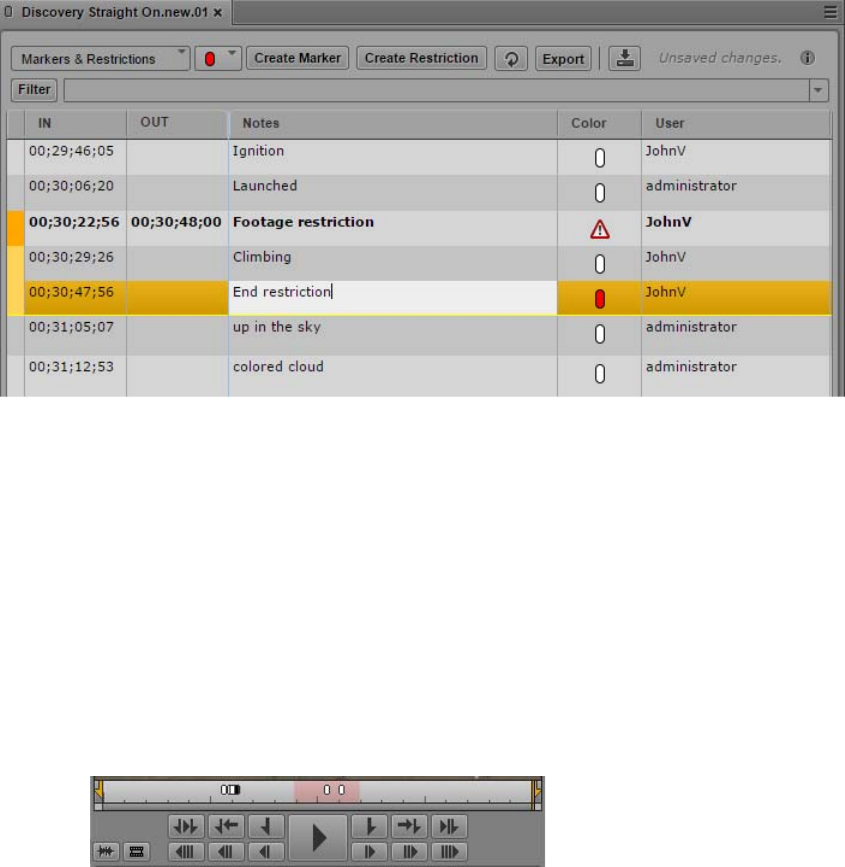Select Discovery Straight On.new.01 tab
The image size is (845, 867).
pos(114,12)
